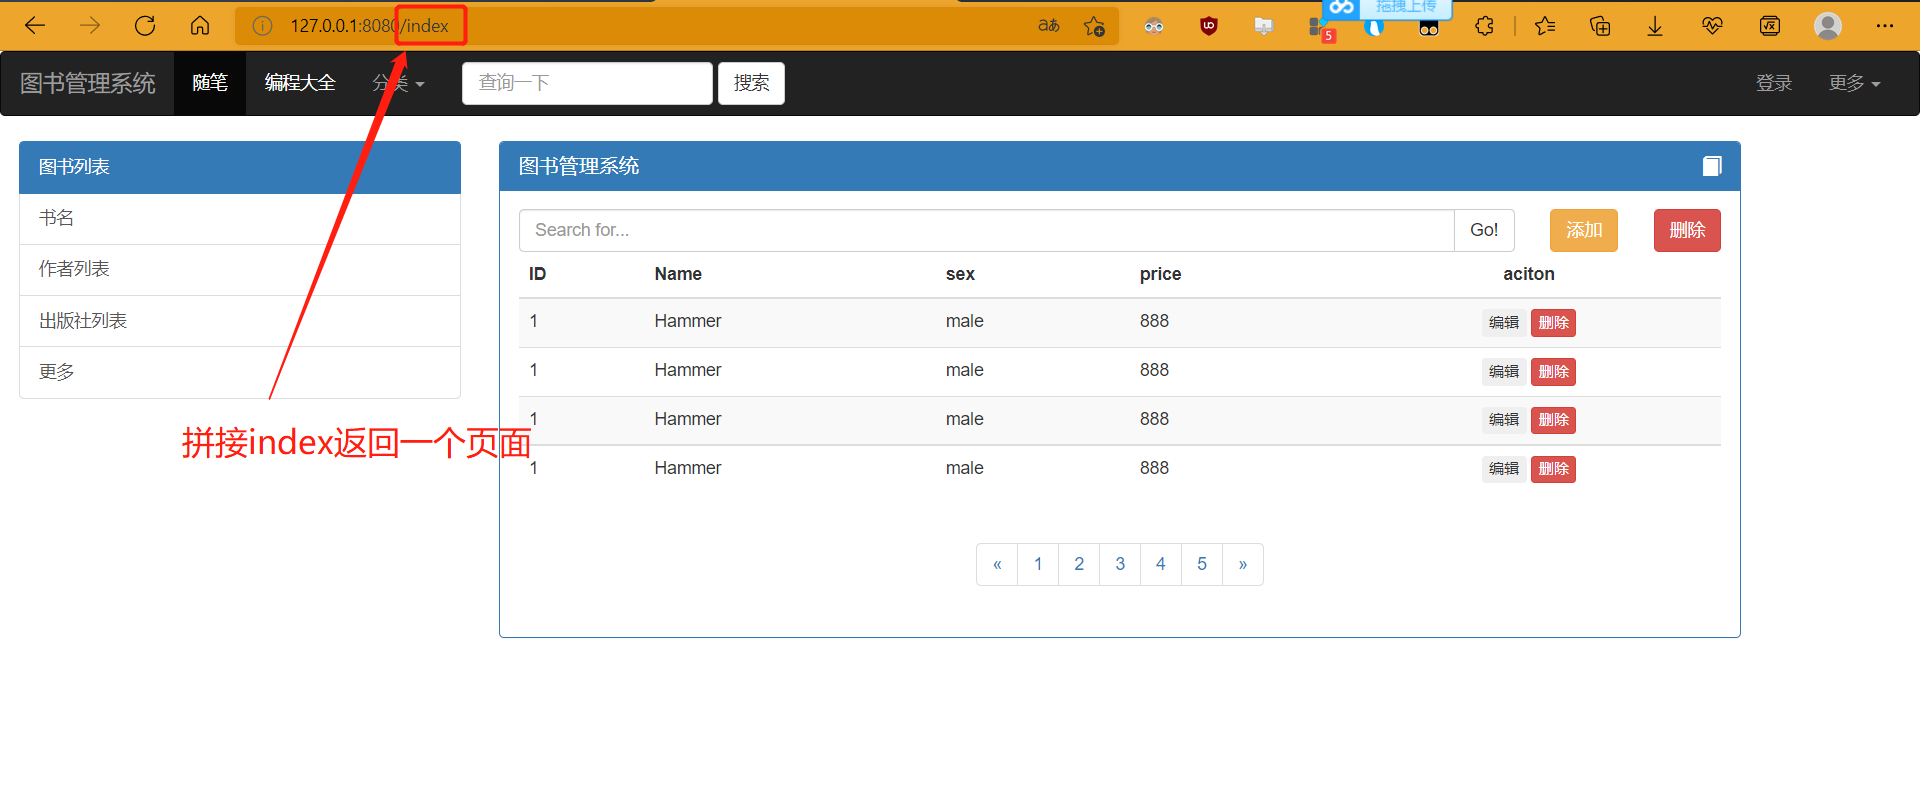The image size is (1920, 791).
Task: Select 出版社列表 in the sidebar list
Action: [240, 321]
